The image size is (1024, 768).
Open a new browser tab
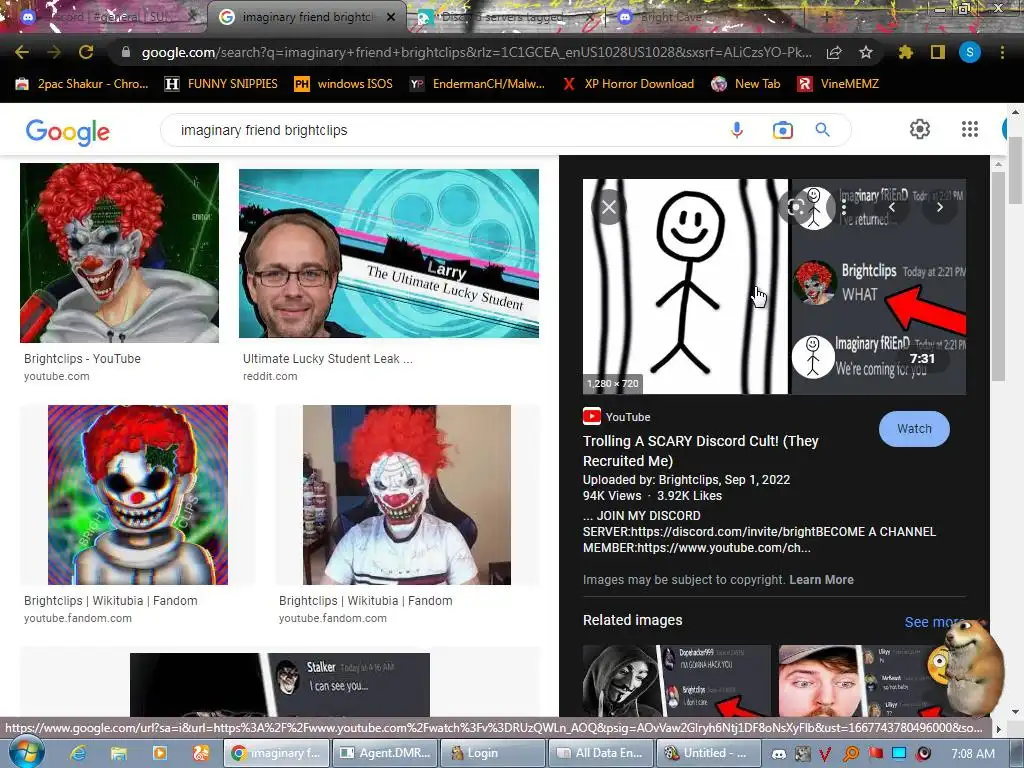826,17
